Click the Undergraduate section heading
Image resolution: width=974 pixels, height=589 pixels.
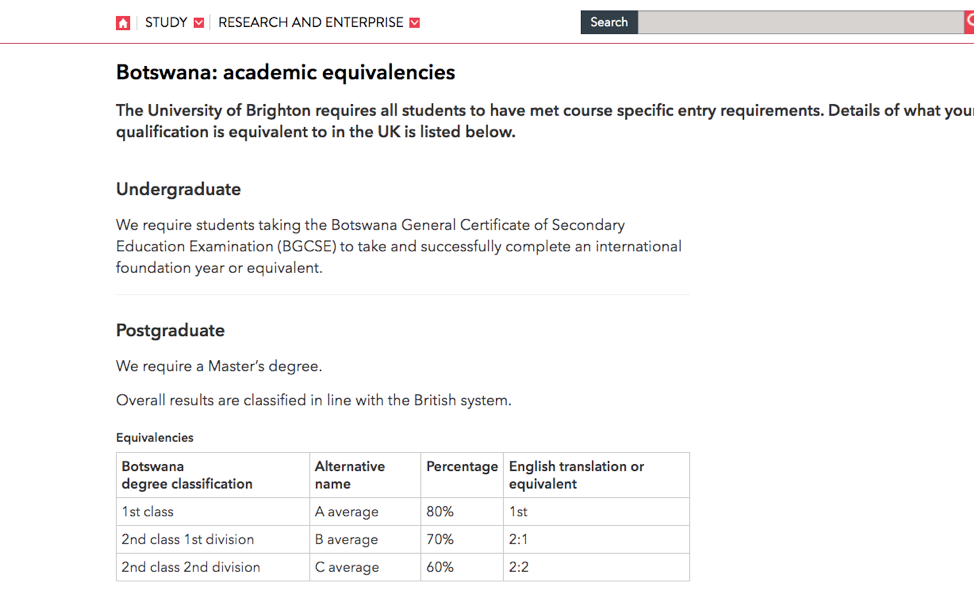(178, 189)
